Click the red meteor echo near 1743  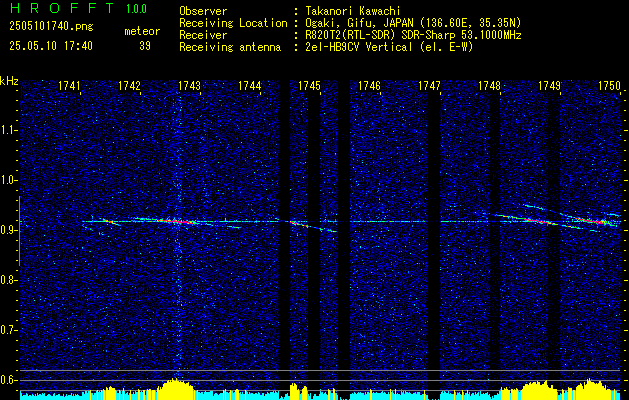(177, 221)
